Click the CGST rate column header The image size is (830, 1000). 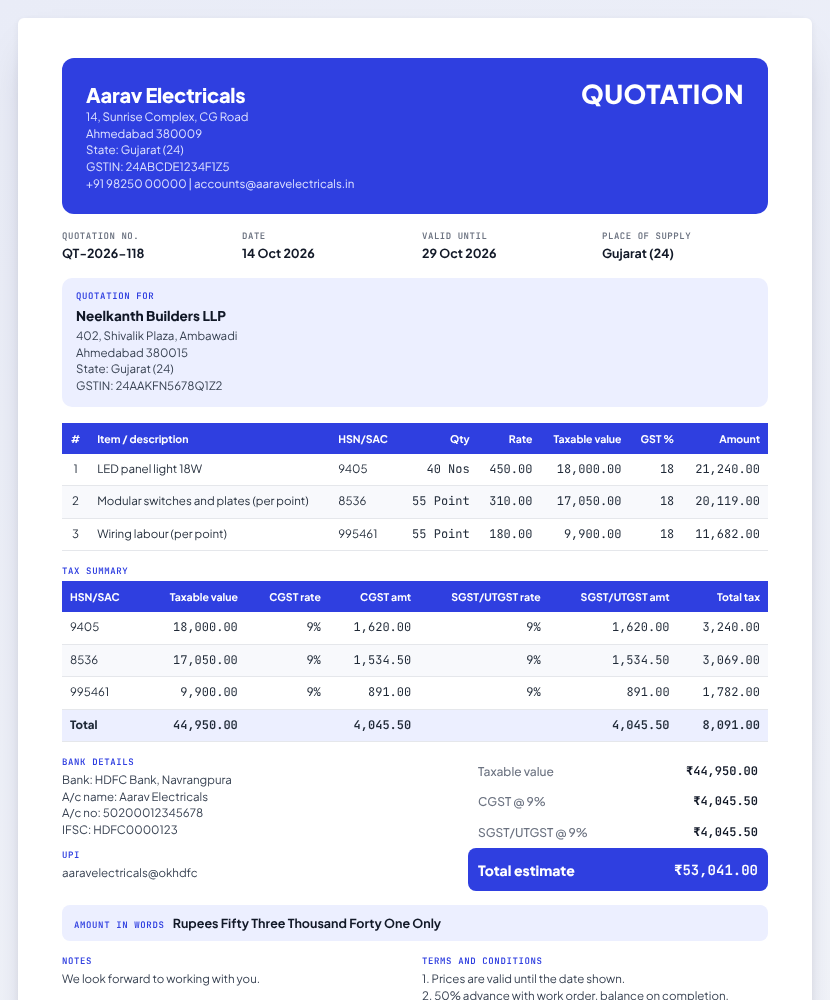coord(295,598)
